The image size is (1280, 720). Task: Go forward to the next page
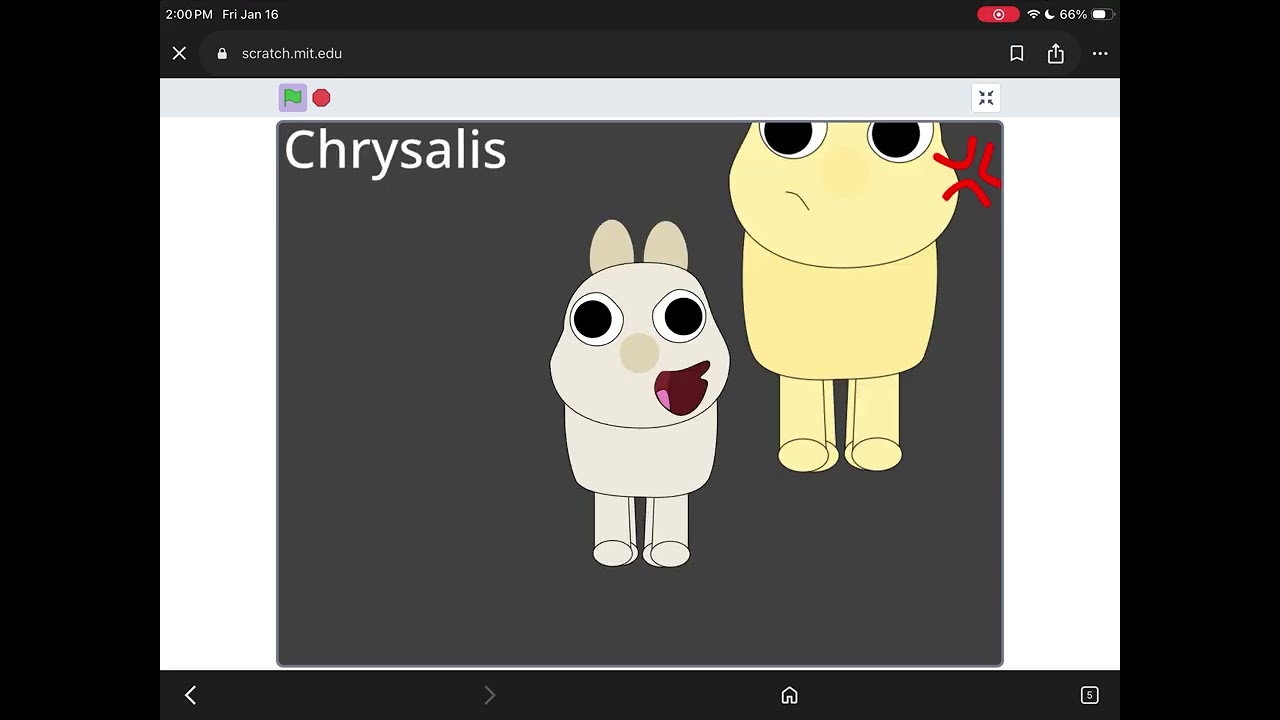(x=489, y=695)
